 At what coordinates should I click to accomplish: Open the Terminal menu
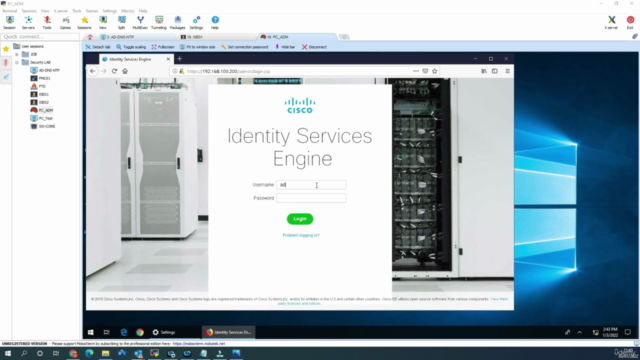(x=9, y=11)
